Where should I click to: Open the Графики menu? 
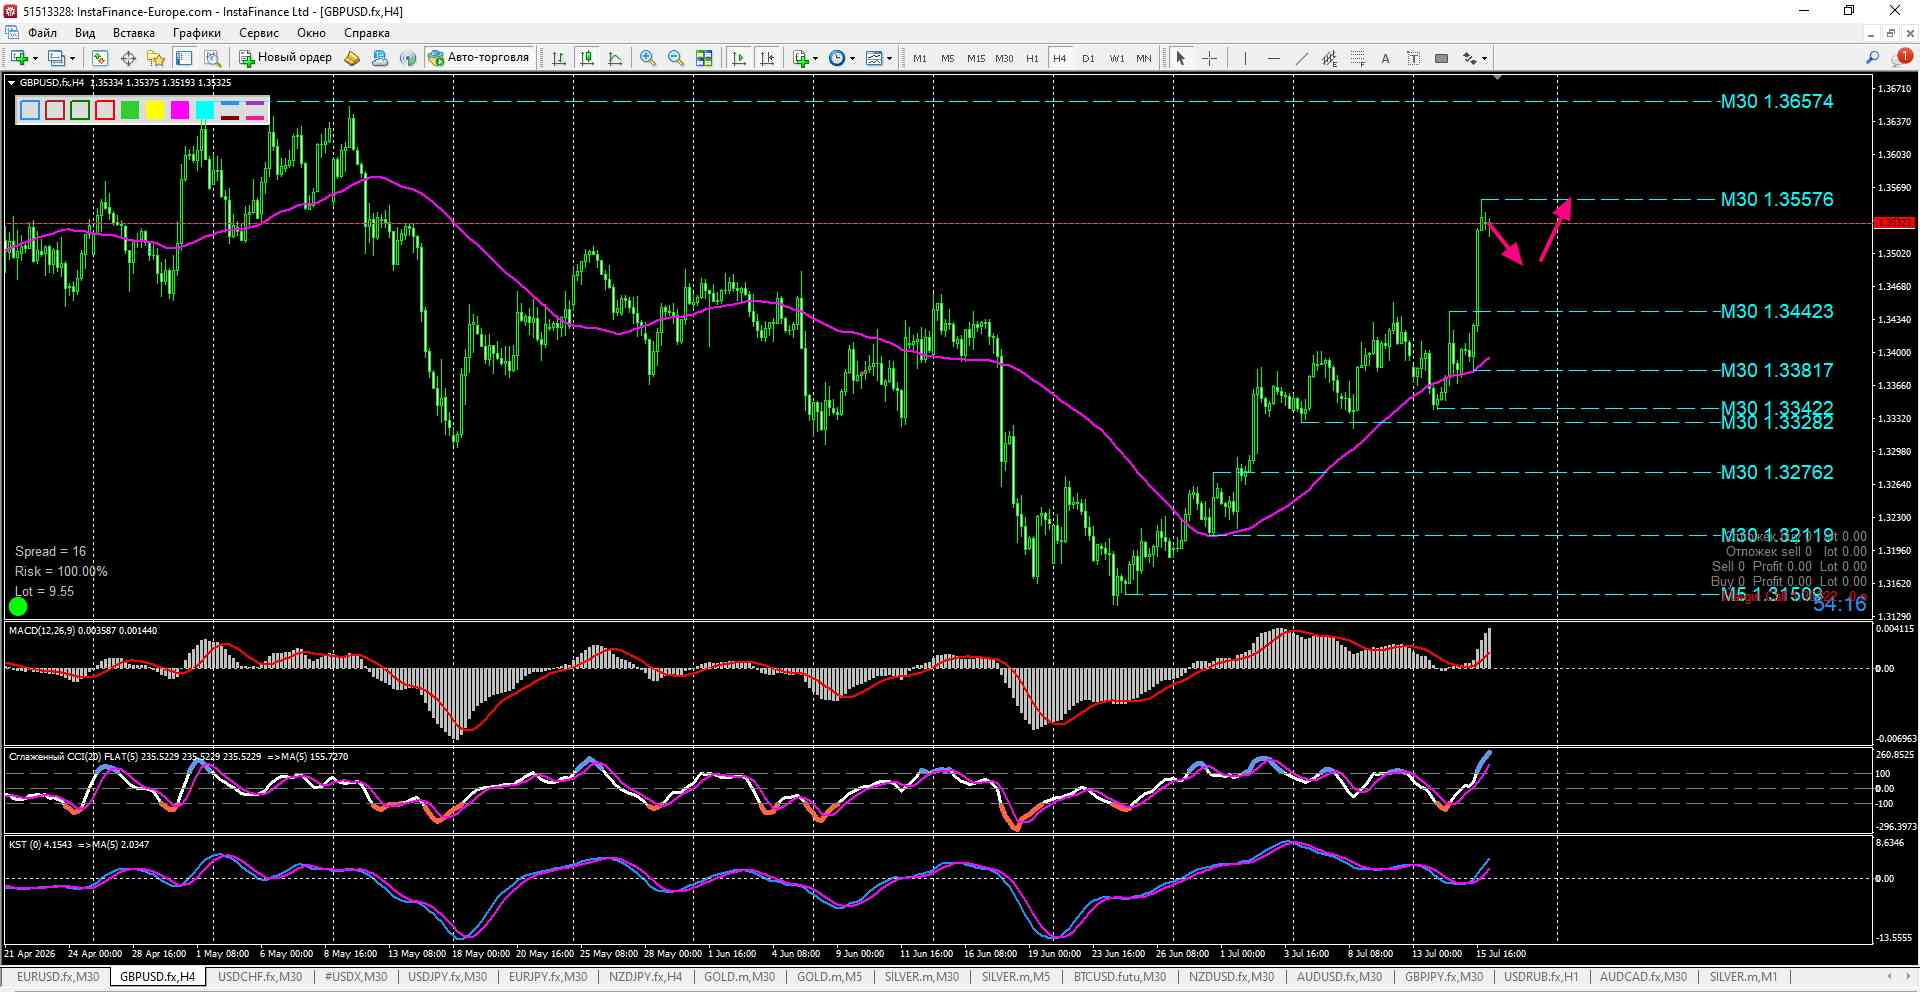coord(196,33)
